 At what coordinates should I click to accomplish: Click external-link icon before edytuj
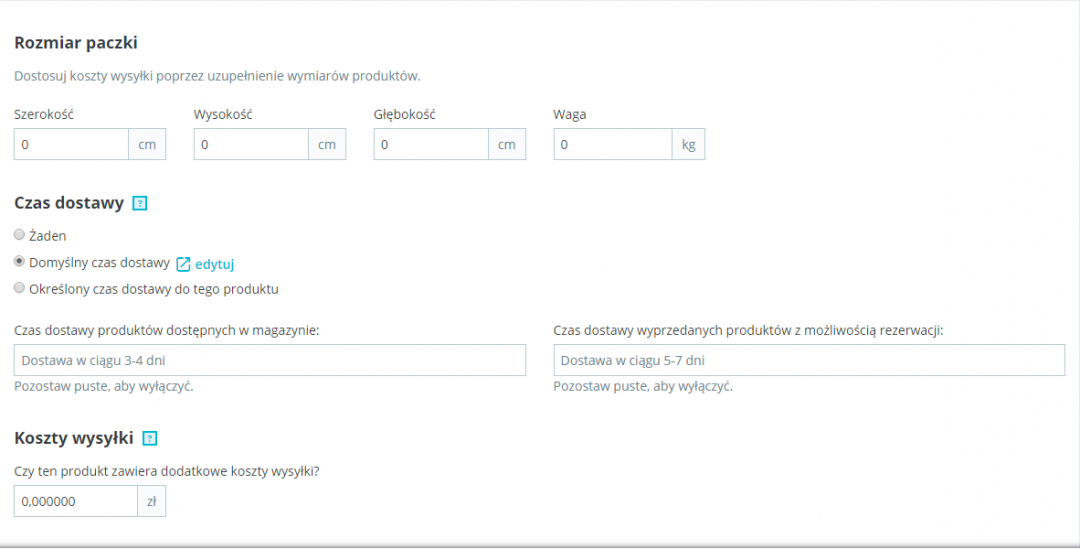click(183, 264)
